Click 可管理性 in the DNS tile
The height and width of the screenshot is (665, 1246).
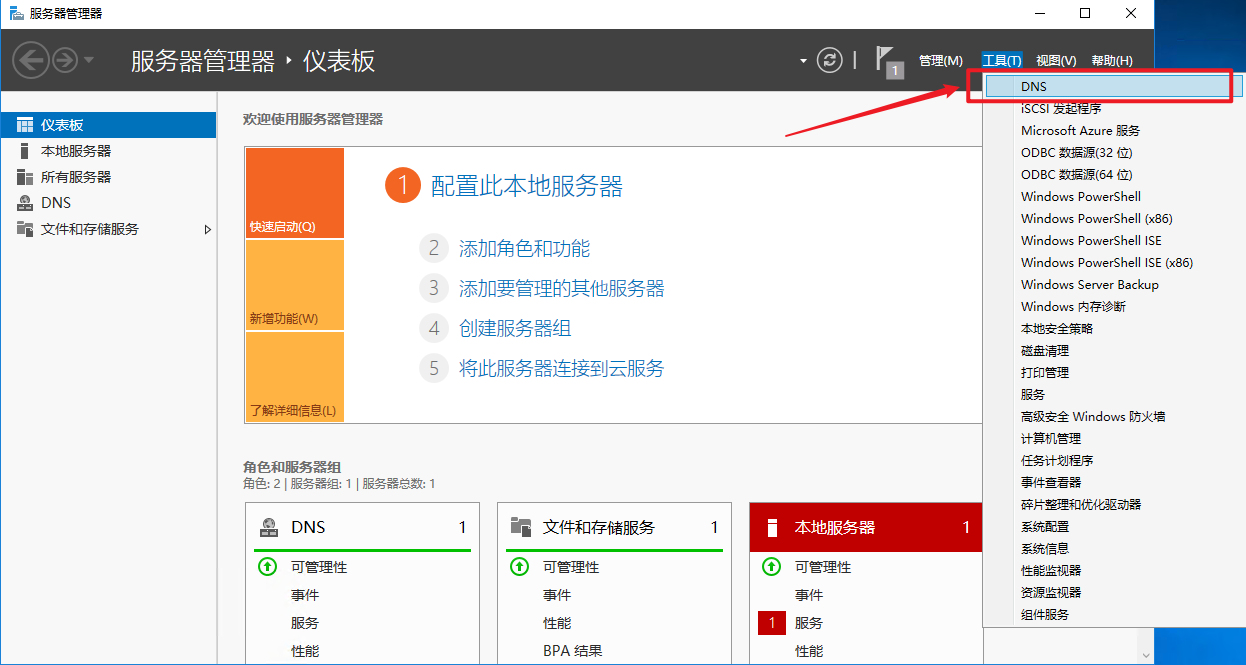pos(319,567)
